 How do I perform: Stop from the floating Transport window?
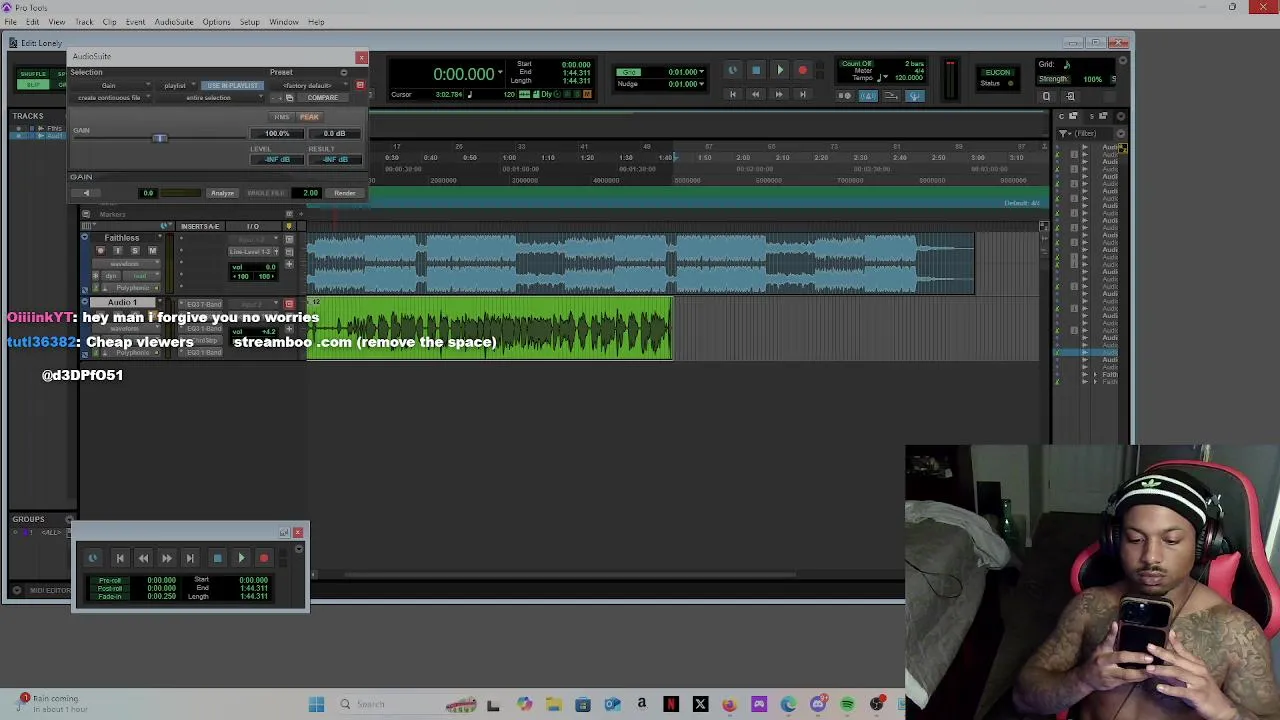[x=217, y=559]
